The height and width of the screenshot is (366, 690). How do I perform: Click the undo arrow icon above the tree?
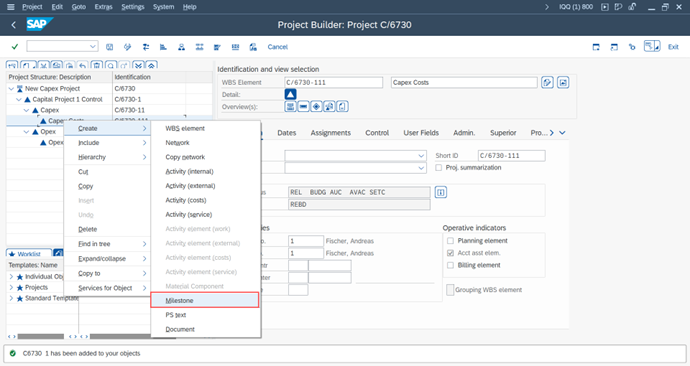click(83, 66)
